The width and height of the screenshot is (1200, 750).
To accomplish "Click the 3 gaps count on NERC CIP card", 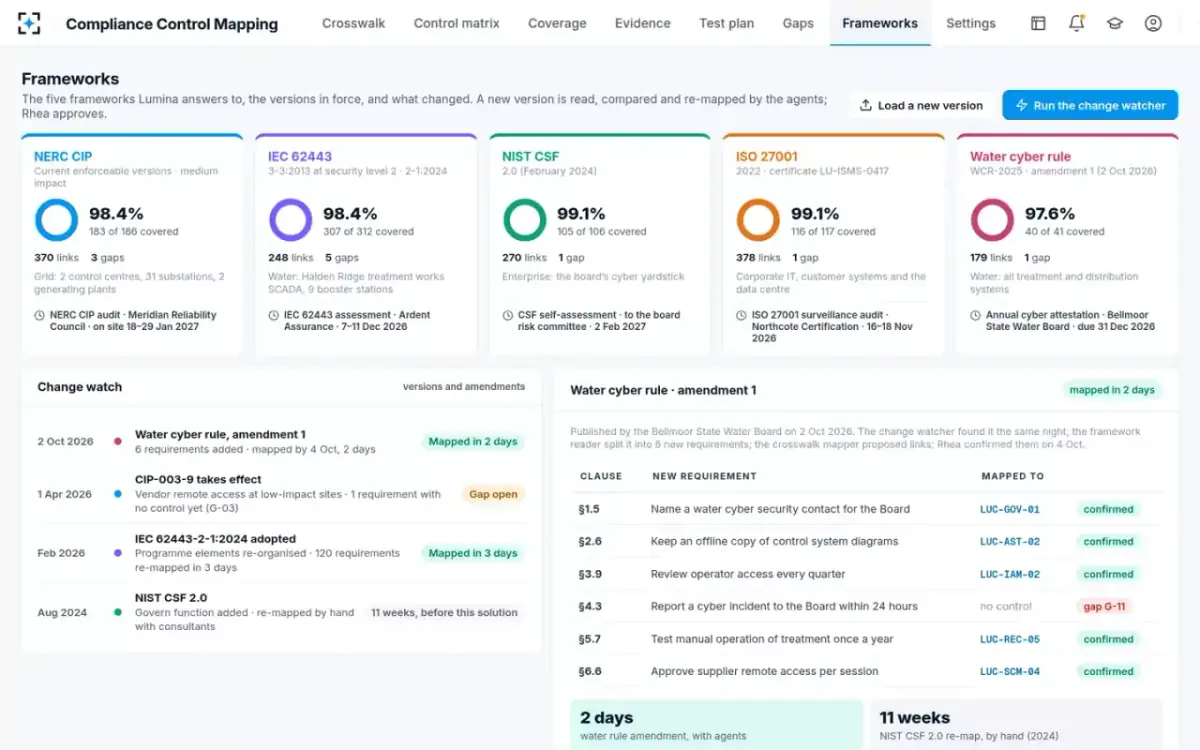I will point(108,258).
